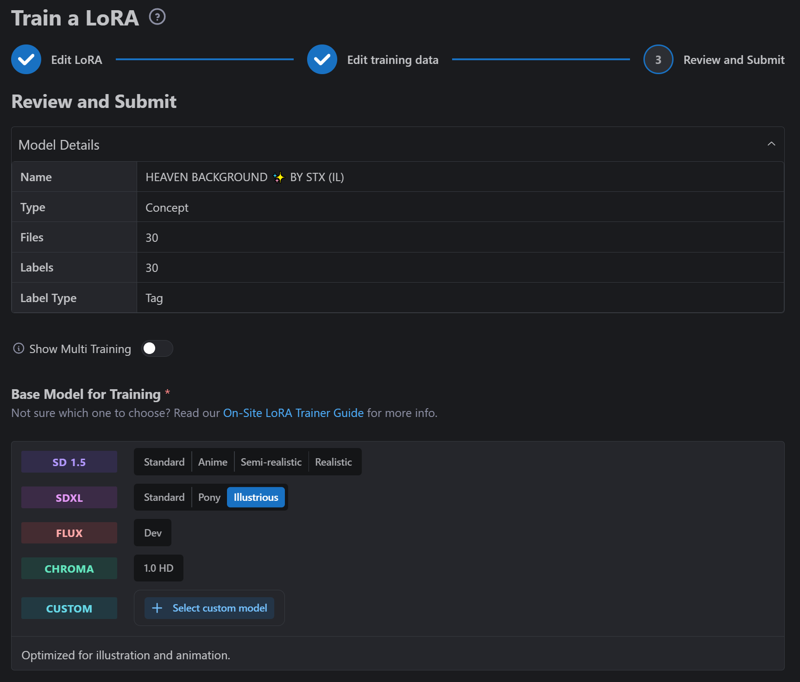This screenshot has height=682, width=800.
Task: Choose the Chroma 1.0 HD model
Action: 159,568
